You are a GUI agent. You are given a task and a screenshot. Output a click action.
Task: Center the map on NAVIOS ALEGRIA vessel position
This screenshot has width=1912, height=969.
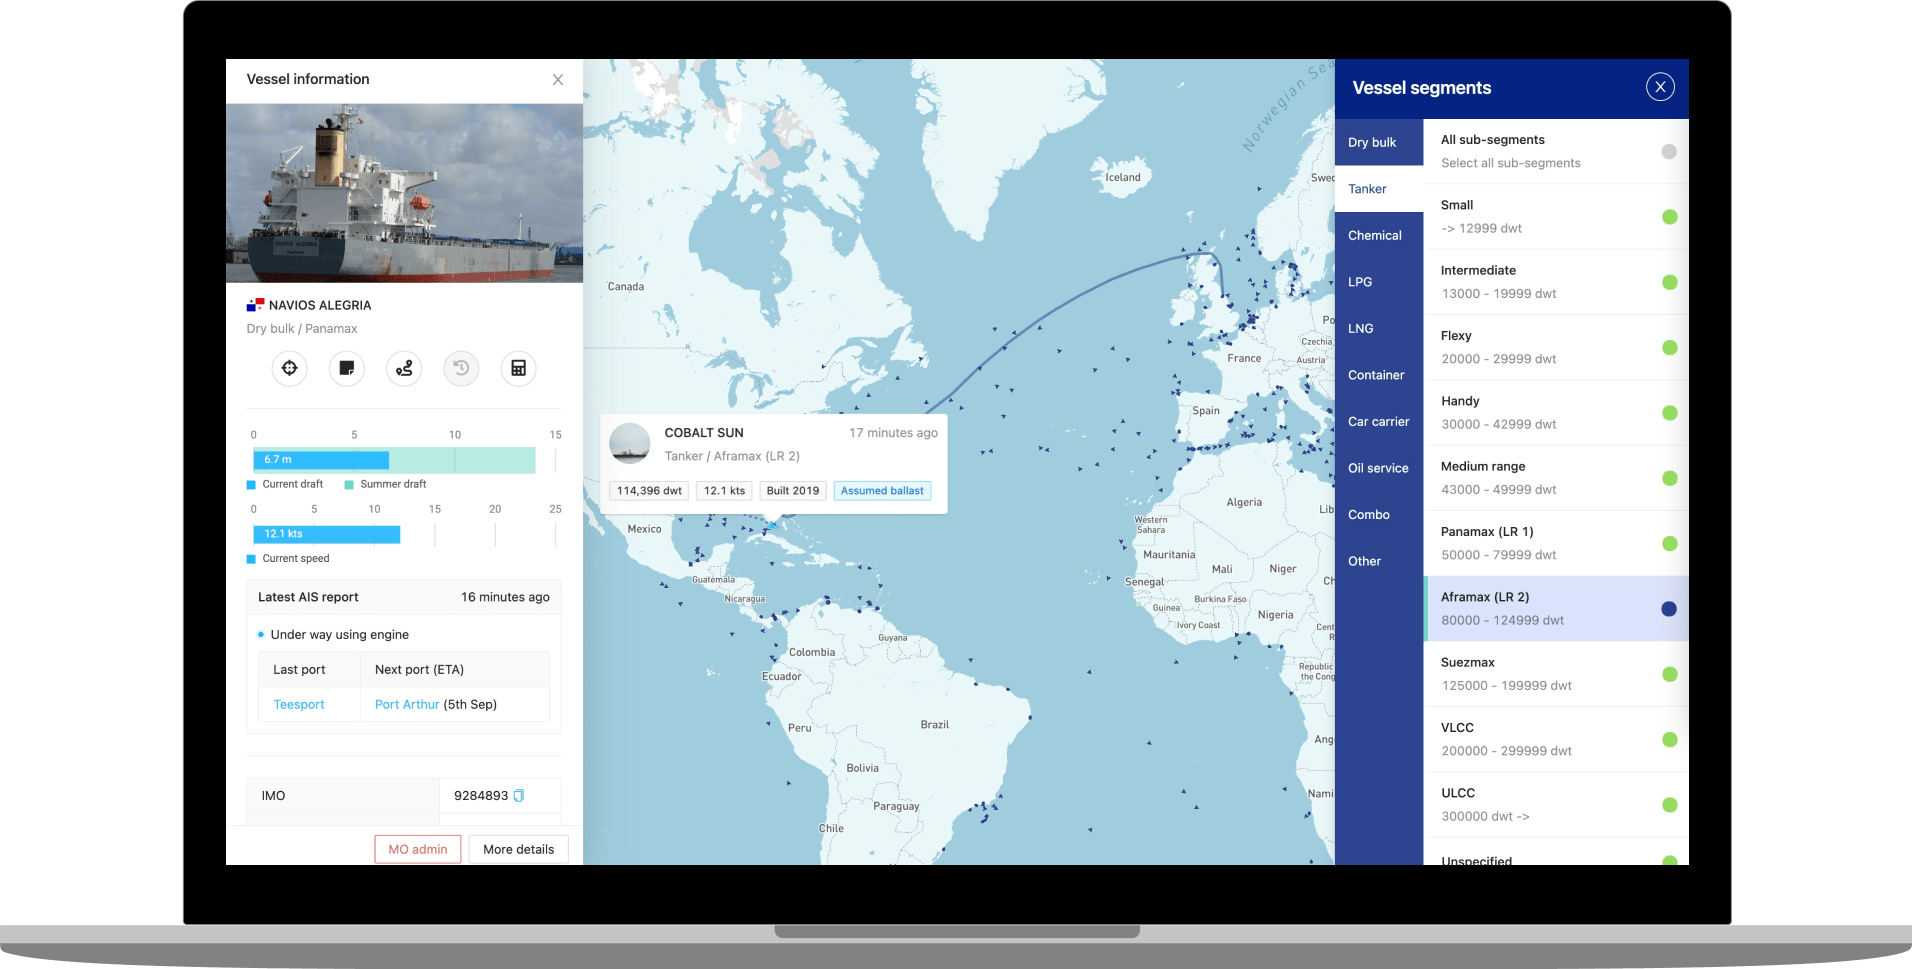pyautogui.click(x=289, y=368)
